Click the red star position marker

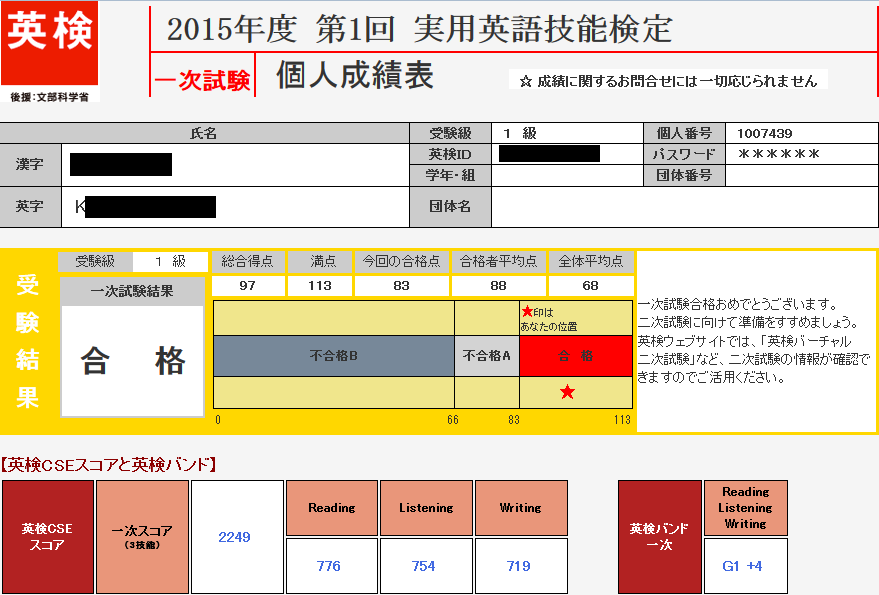pyautogui.click(x=567, y=392)
